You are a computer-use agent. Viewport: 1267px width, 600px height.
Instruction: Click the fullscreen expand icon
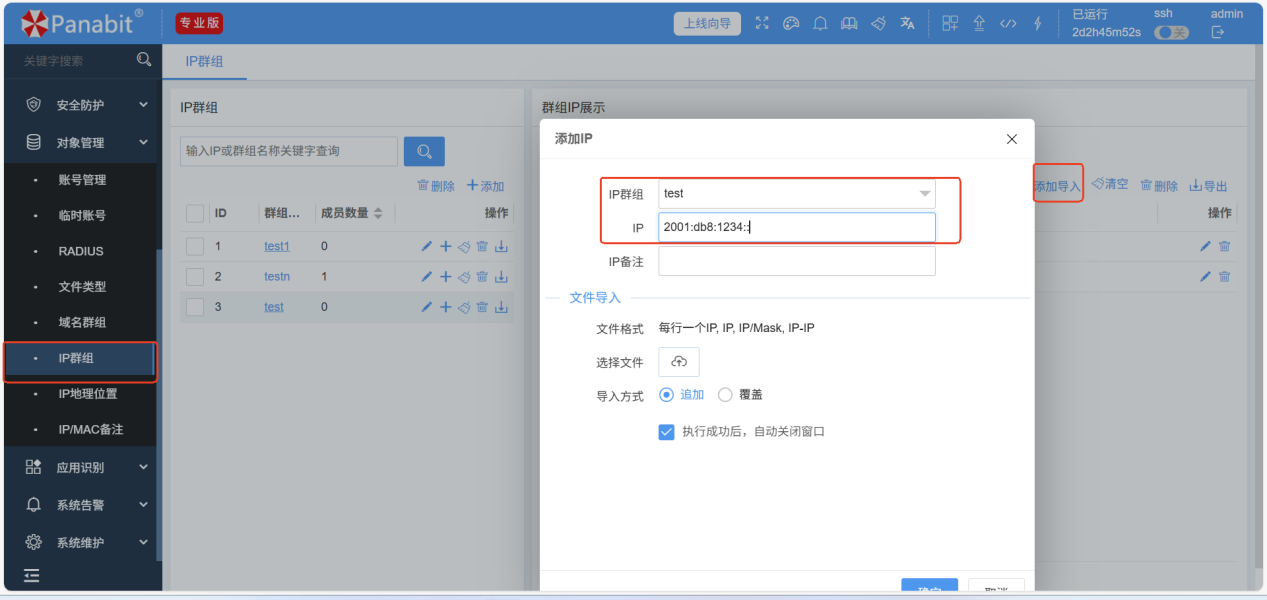[762, 24]
